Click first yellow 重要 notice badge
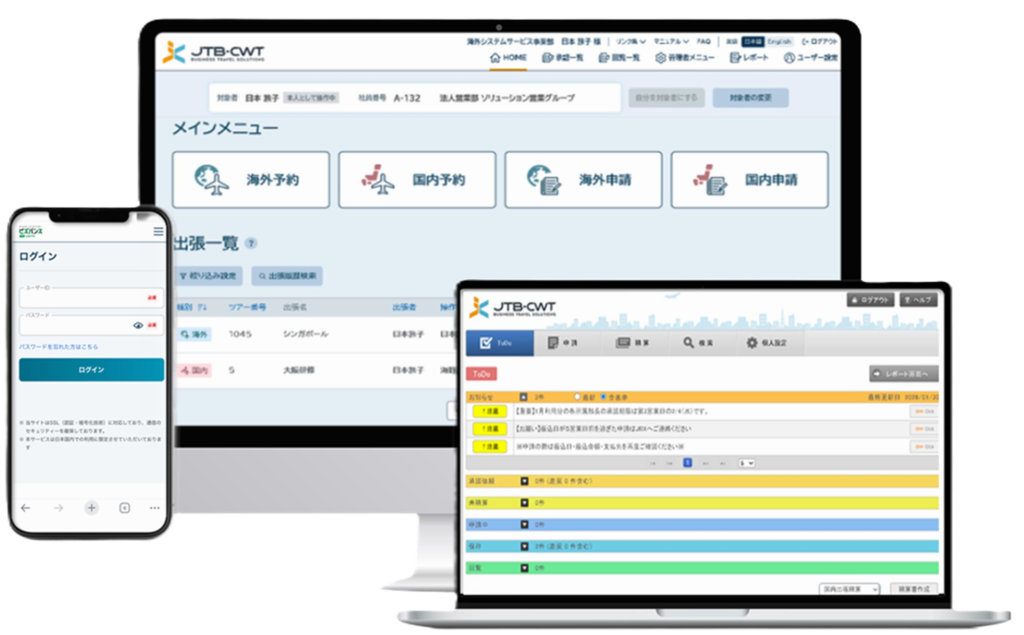 tap(490, 412)
